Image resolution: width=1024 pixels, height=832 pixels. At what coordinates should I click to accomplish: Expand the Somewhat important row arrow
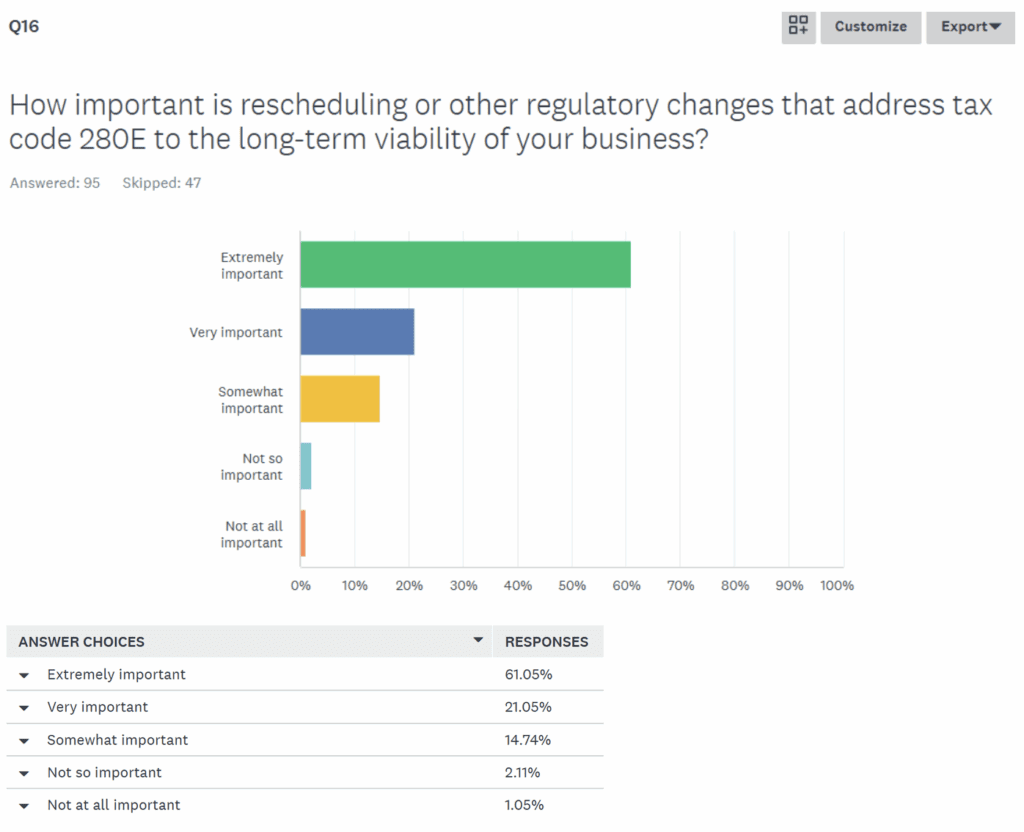25,741
